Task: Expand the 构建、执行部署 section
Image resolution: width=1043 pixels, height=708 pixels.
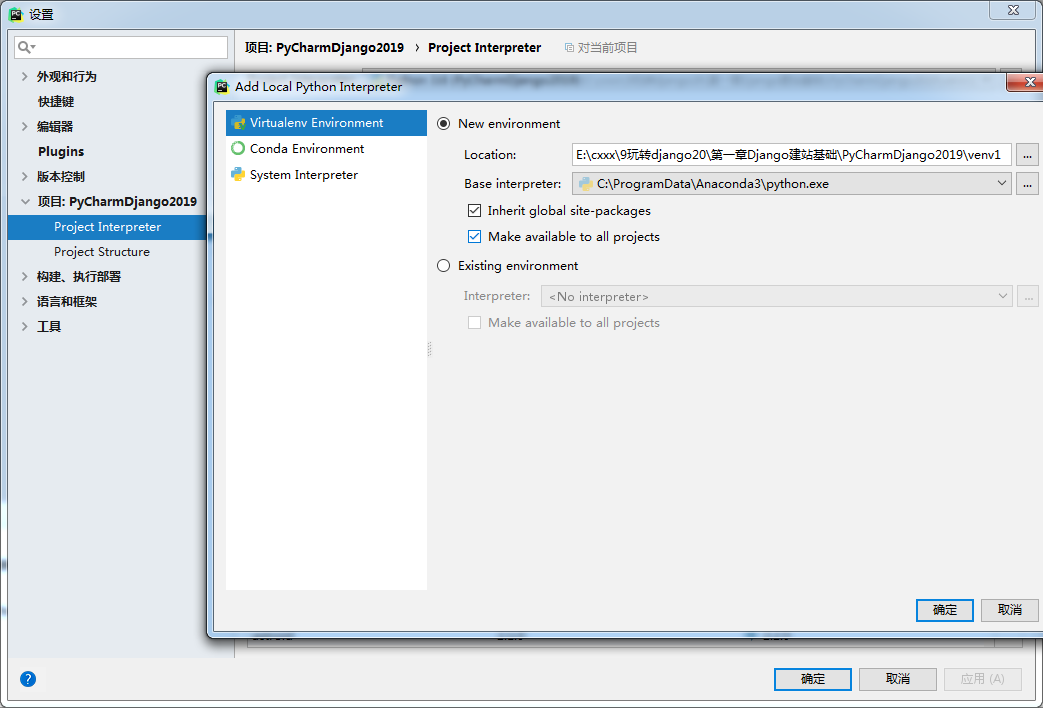Action: tap(25, 277)
